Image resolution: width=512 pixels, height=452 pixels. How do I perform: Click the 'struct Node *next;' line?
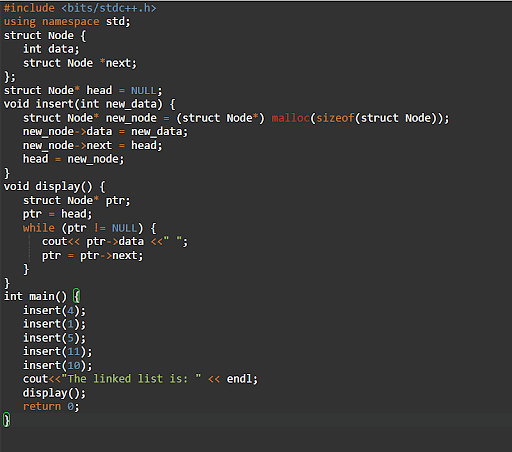[80, 63]
